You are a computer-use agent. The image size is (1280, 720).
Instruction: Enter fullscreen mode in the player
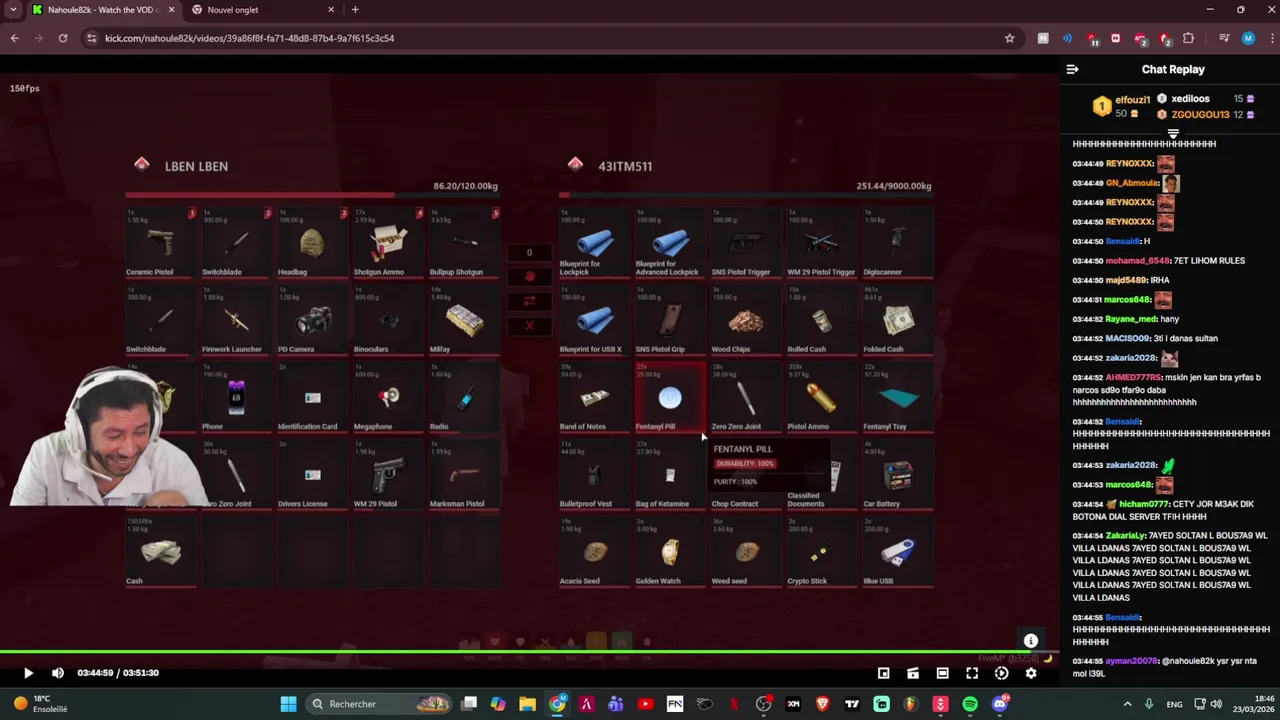972,673
